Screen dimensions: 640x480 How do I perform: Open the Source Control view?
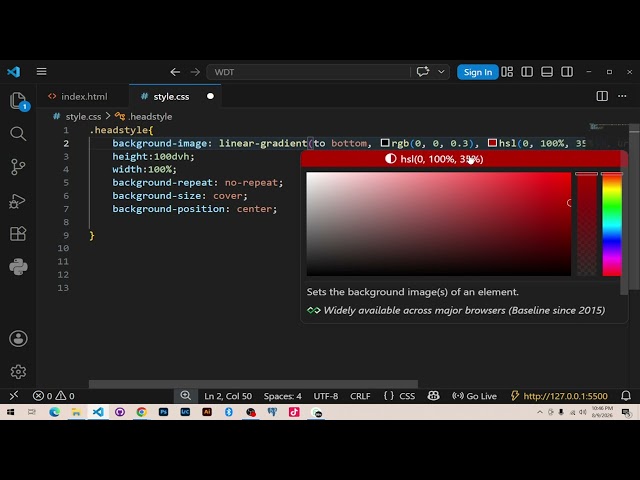click(18, 167)
